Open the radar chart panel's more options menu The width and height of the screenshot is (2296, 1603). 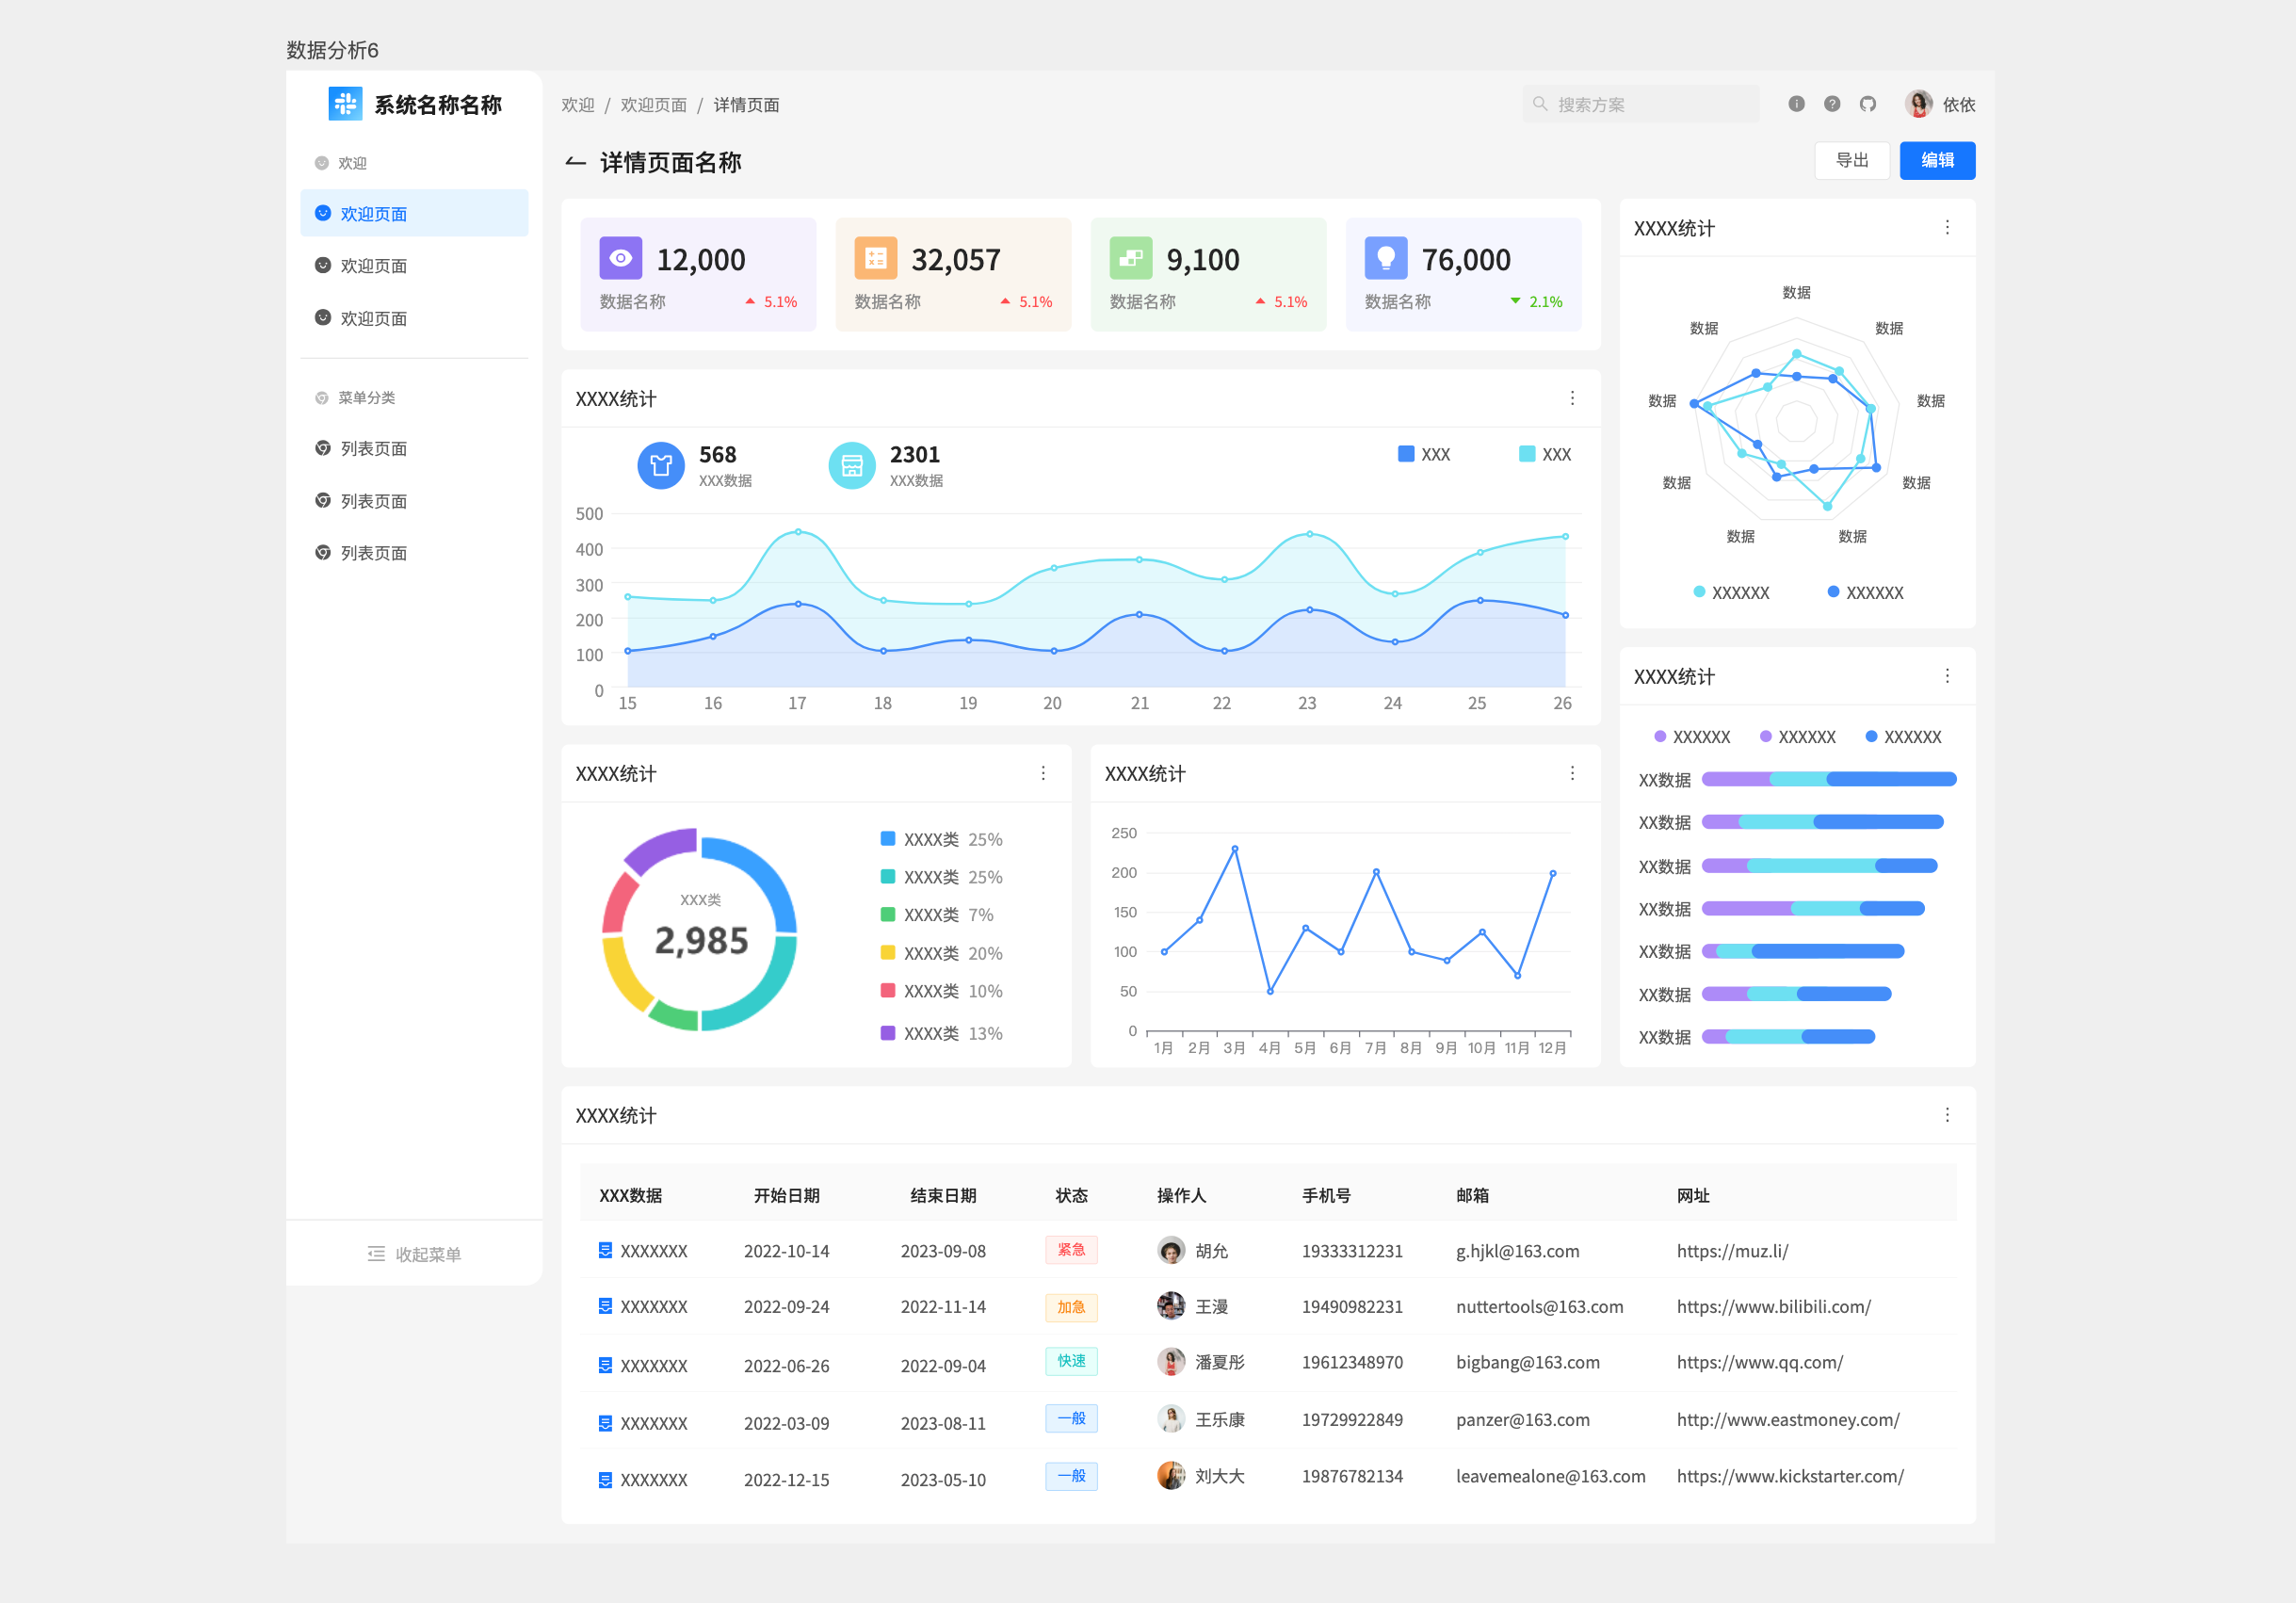pyautogui.click(x=1946, y=228)
